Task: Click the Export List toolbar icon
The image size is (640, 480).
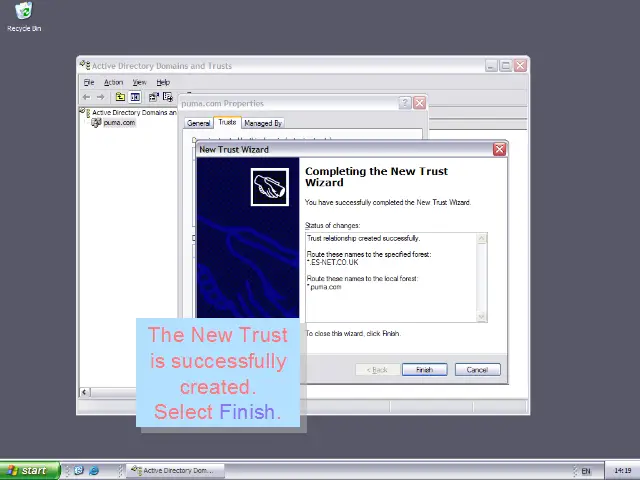Action: 168,97
